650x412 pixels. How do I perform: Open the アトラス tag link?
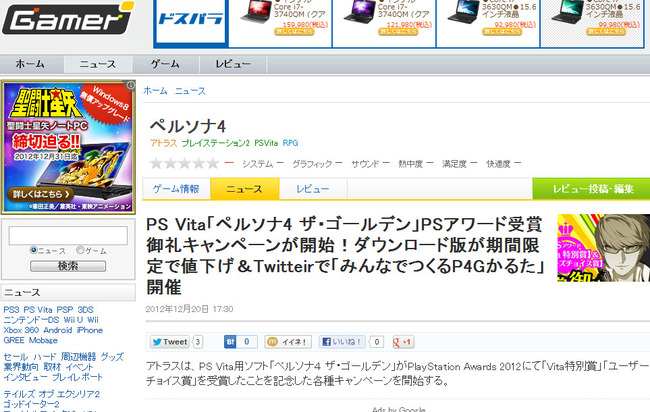tap(163, 143)
